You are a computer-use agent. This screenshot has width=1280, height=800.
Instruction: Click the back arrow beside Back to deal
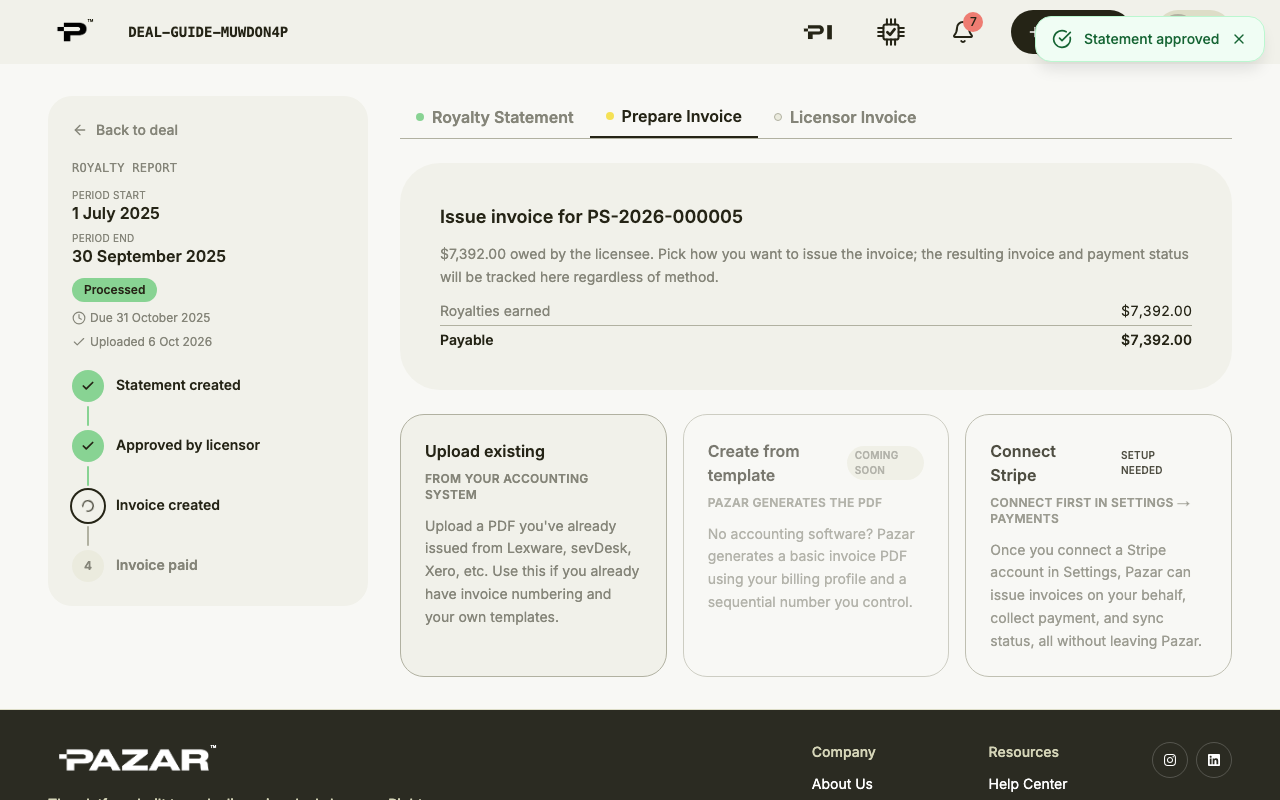[x=80, y=130]
